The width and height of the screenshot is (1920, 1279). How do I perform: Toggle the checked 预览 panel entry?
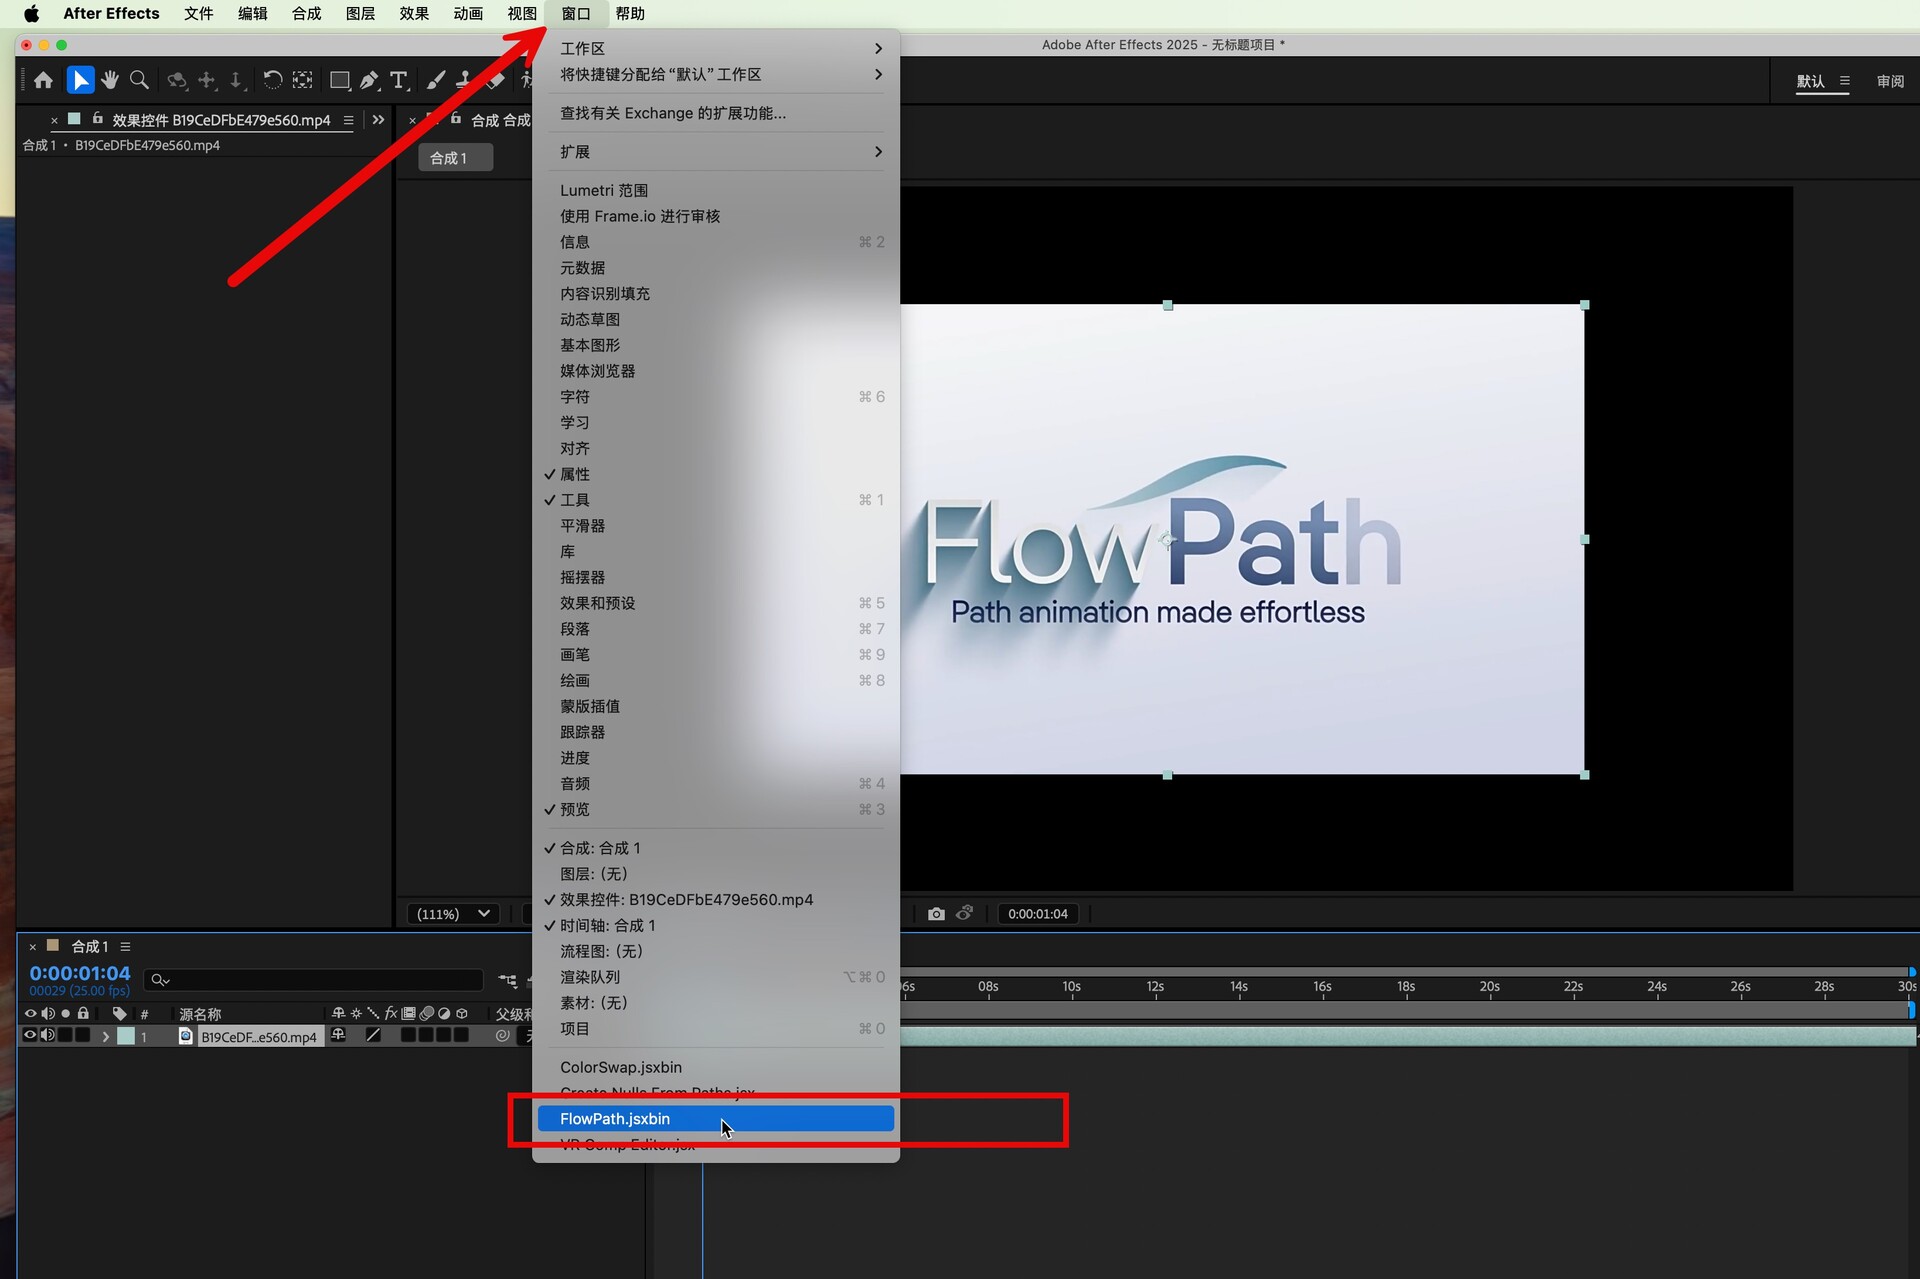[715, 809]
